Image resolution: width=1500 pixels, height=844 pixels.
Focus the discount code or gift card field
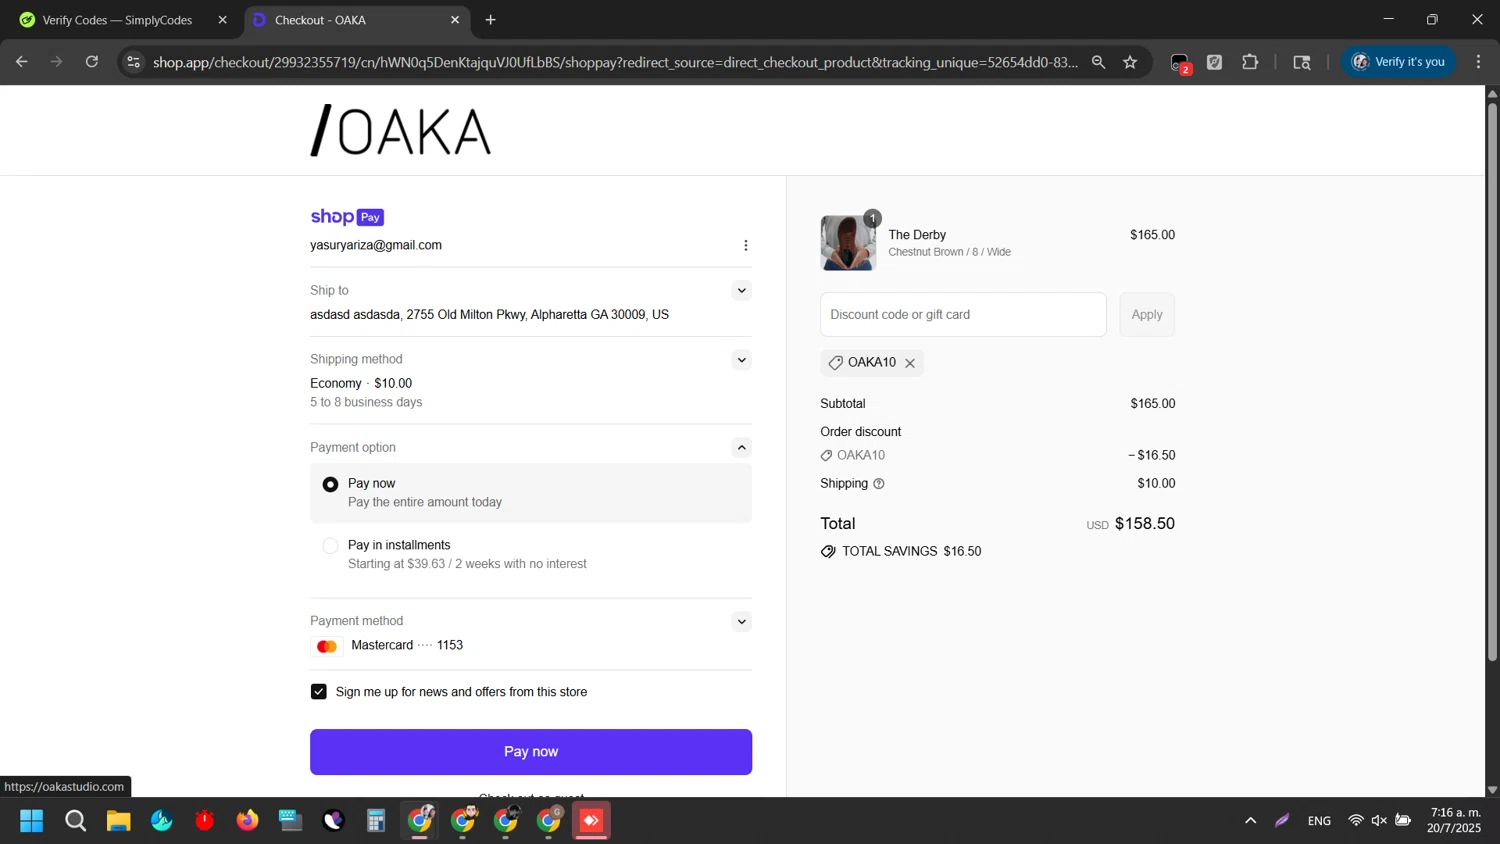coord(963,315)
